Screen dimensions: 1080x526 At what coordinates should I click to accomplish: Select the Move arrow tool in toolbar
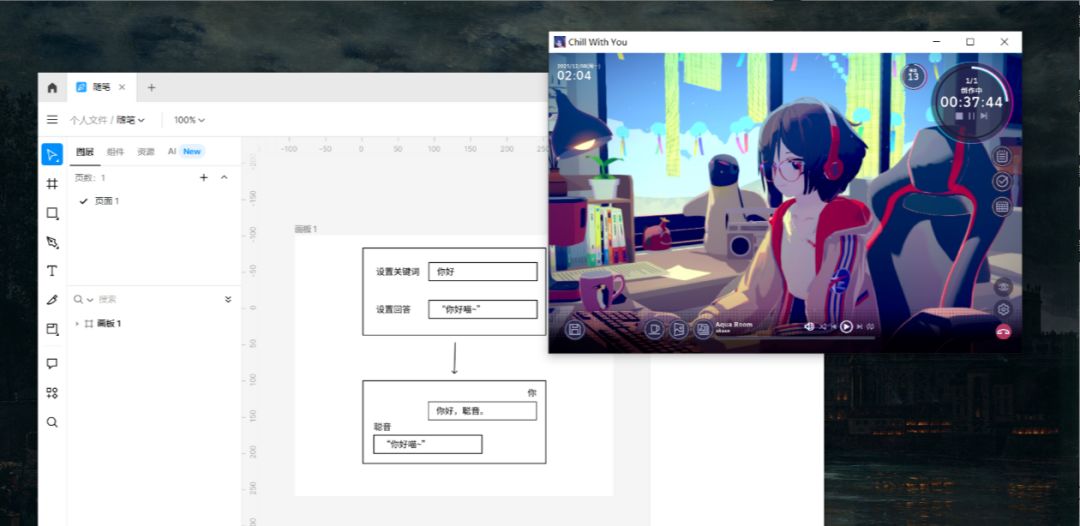(52, 154)
